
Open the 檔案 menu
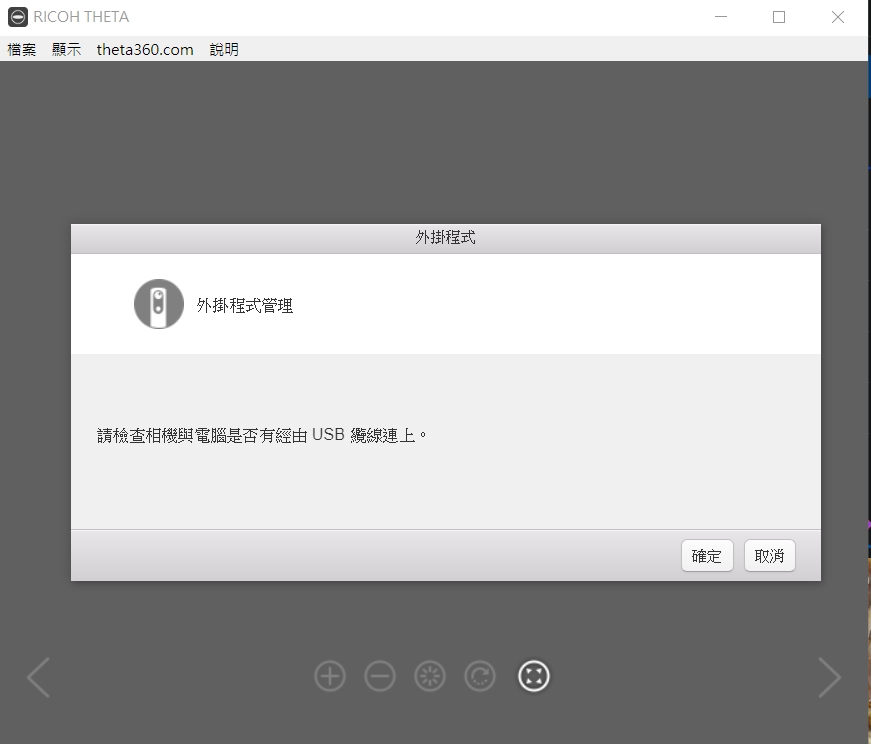[x=22, y=49]
